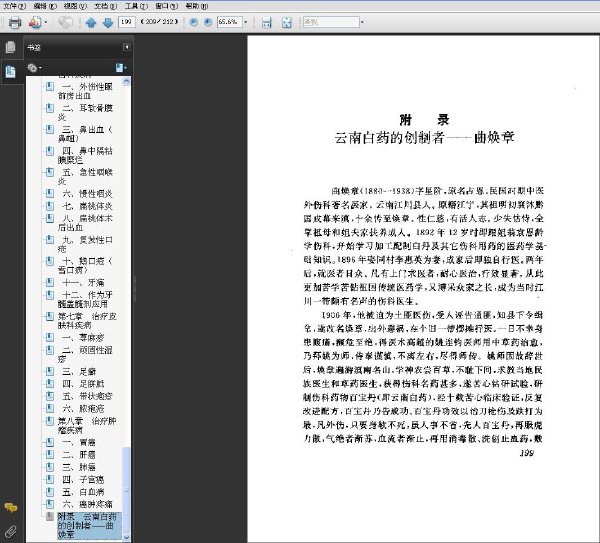Select highlighted bookmark 附录 云南白药的创制者
Viewport: 600px width, 543px height.
tap(89, 526)
